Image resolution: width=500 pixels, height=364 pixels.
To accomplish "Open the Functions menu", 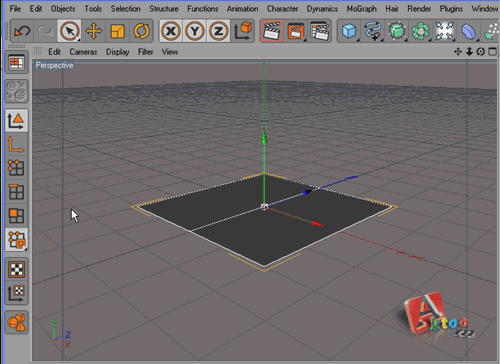I will [202, 9].
